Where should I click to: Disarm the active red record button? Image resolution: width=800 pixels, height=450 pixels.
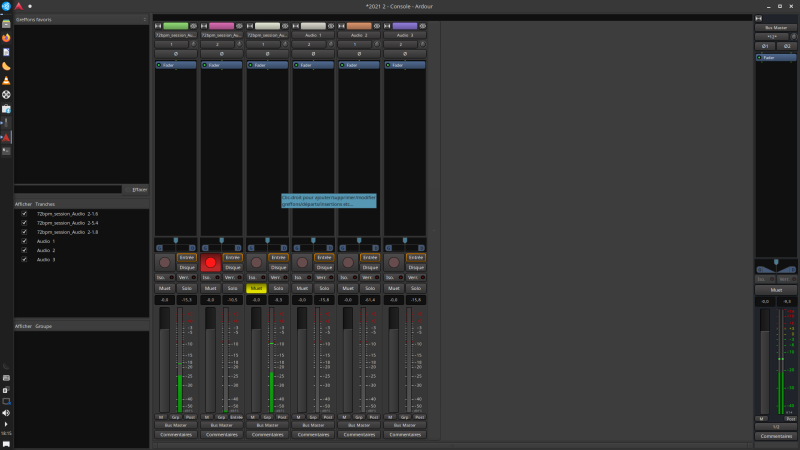[x=210, y=262]
